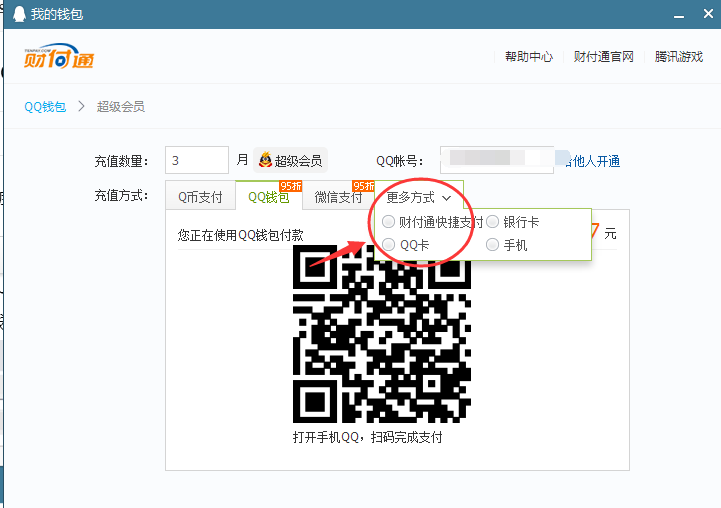721x508 pixels.
Task: Click the Tenpay 财付通 logo
Action: click(59, 56)
